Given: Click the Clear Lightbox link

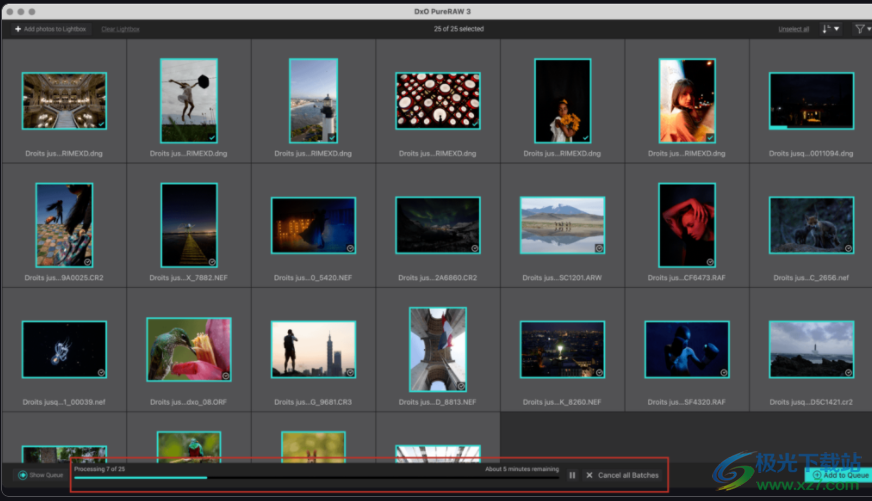Looking at the screenshot, I should coord(120,29).
